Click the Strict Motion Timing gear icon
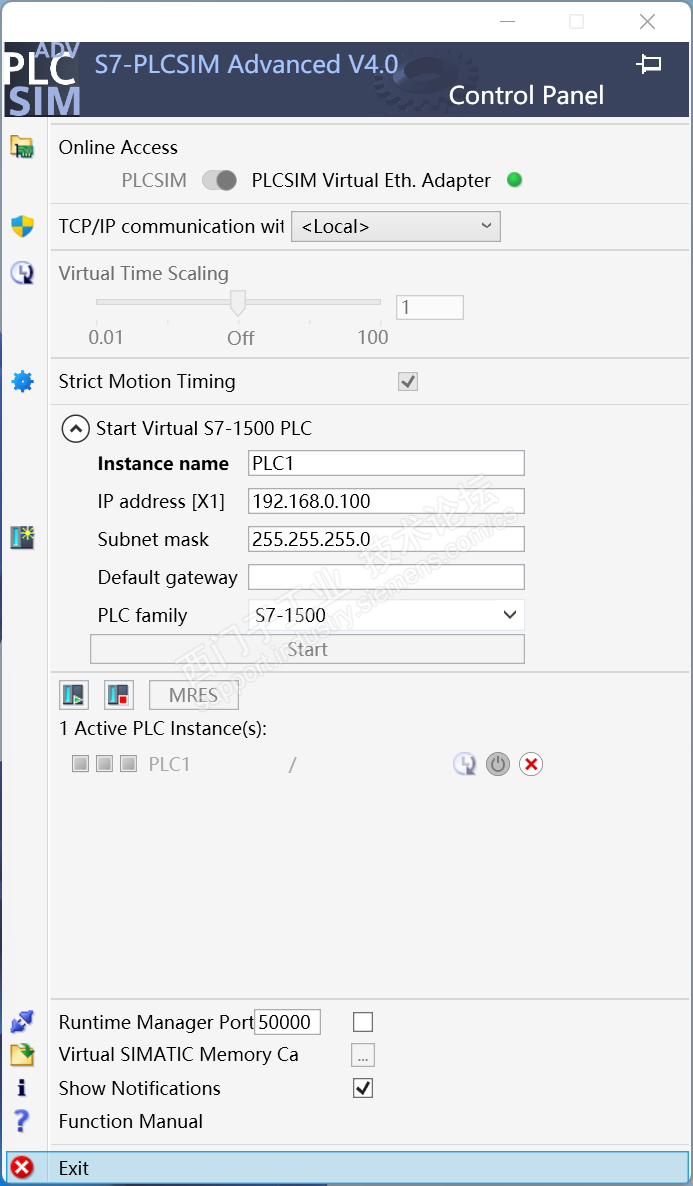The image size is (693, 1186). (23, 381)
